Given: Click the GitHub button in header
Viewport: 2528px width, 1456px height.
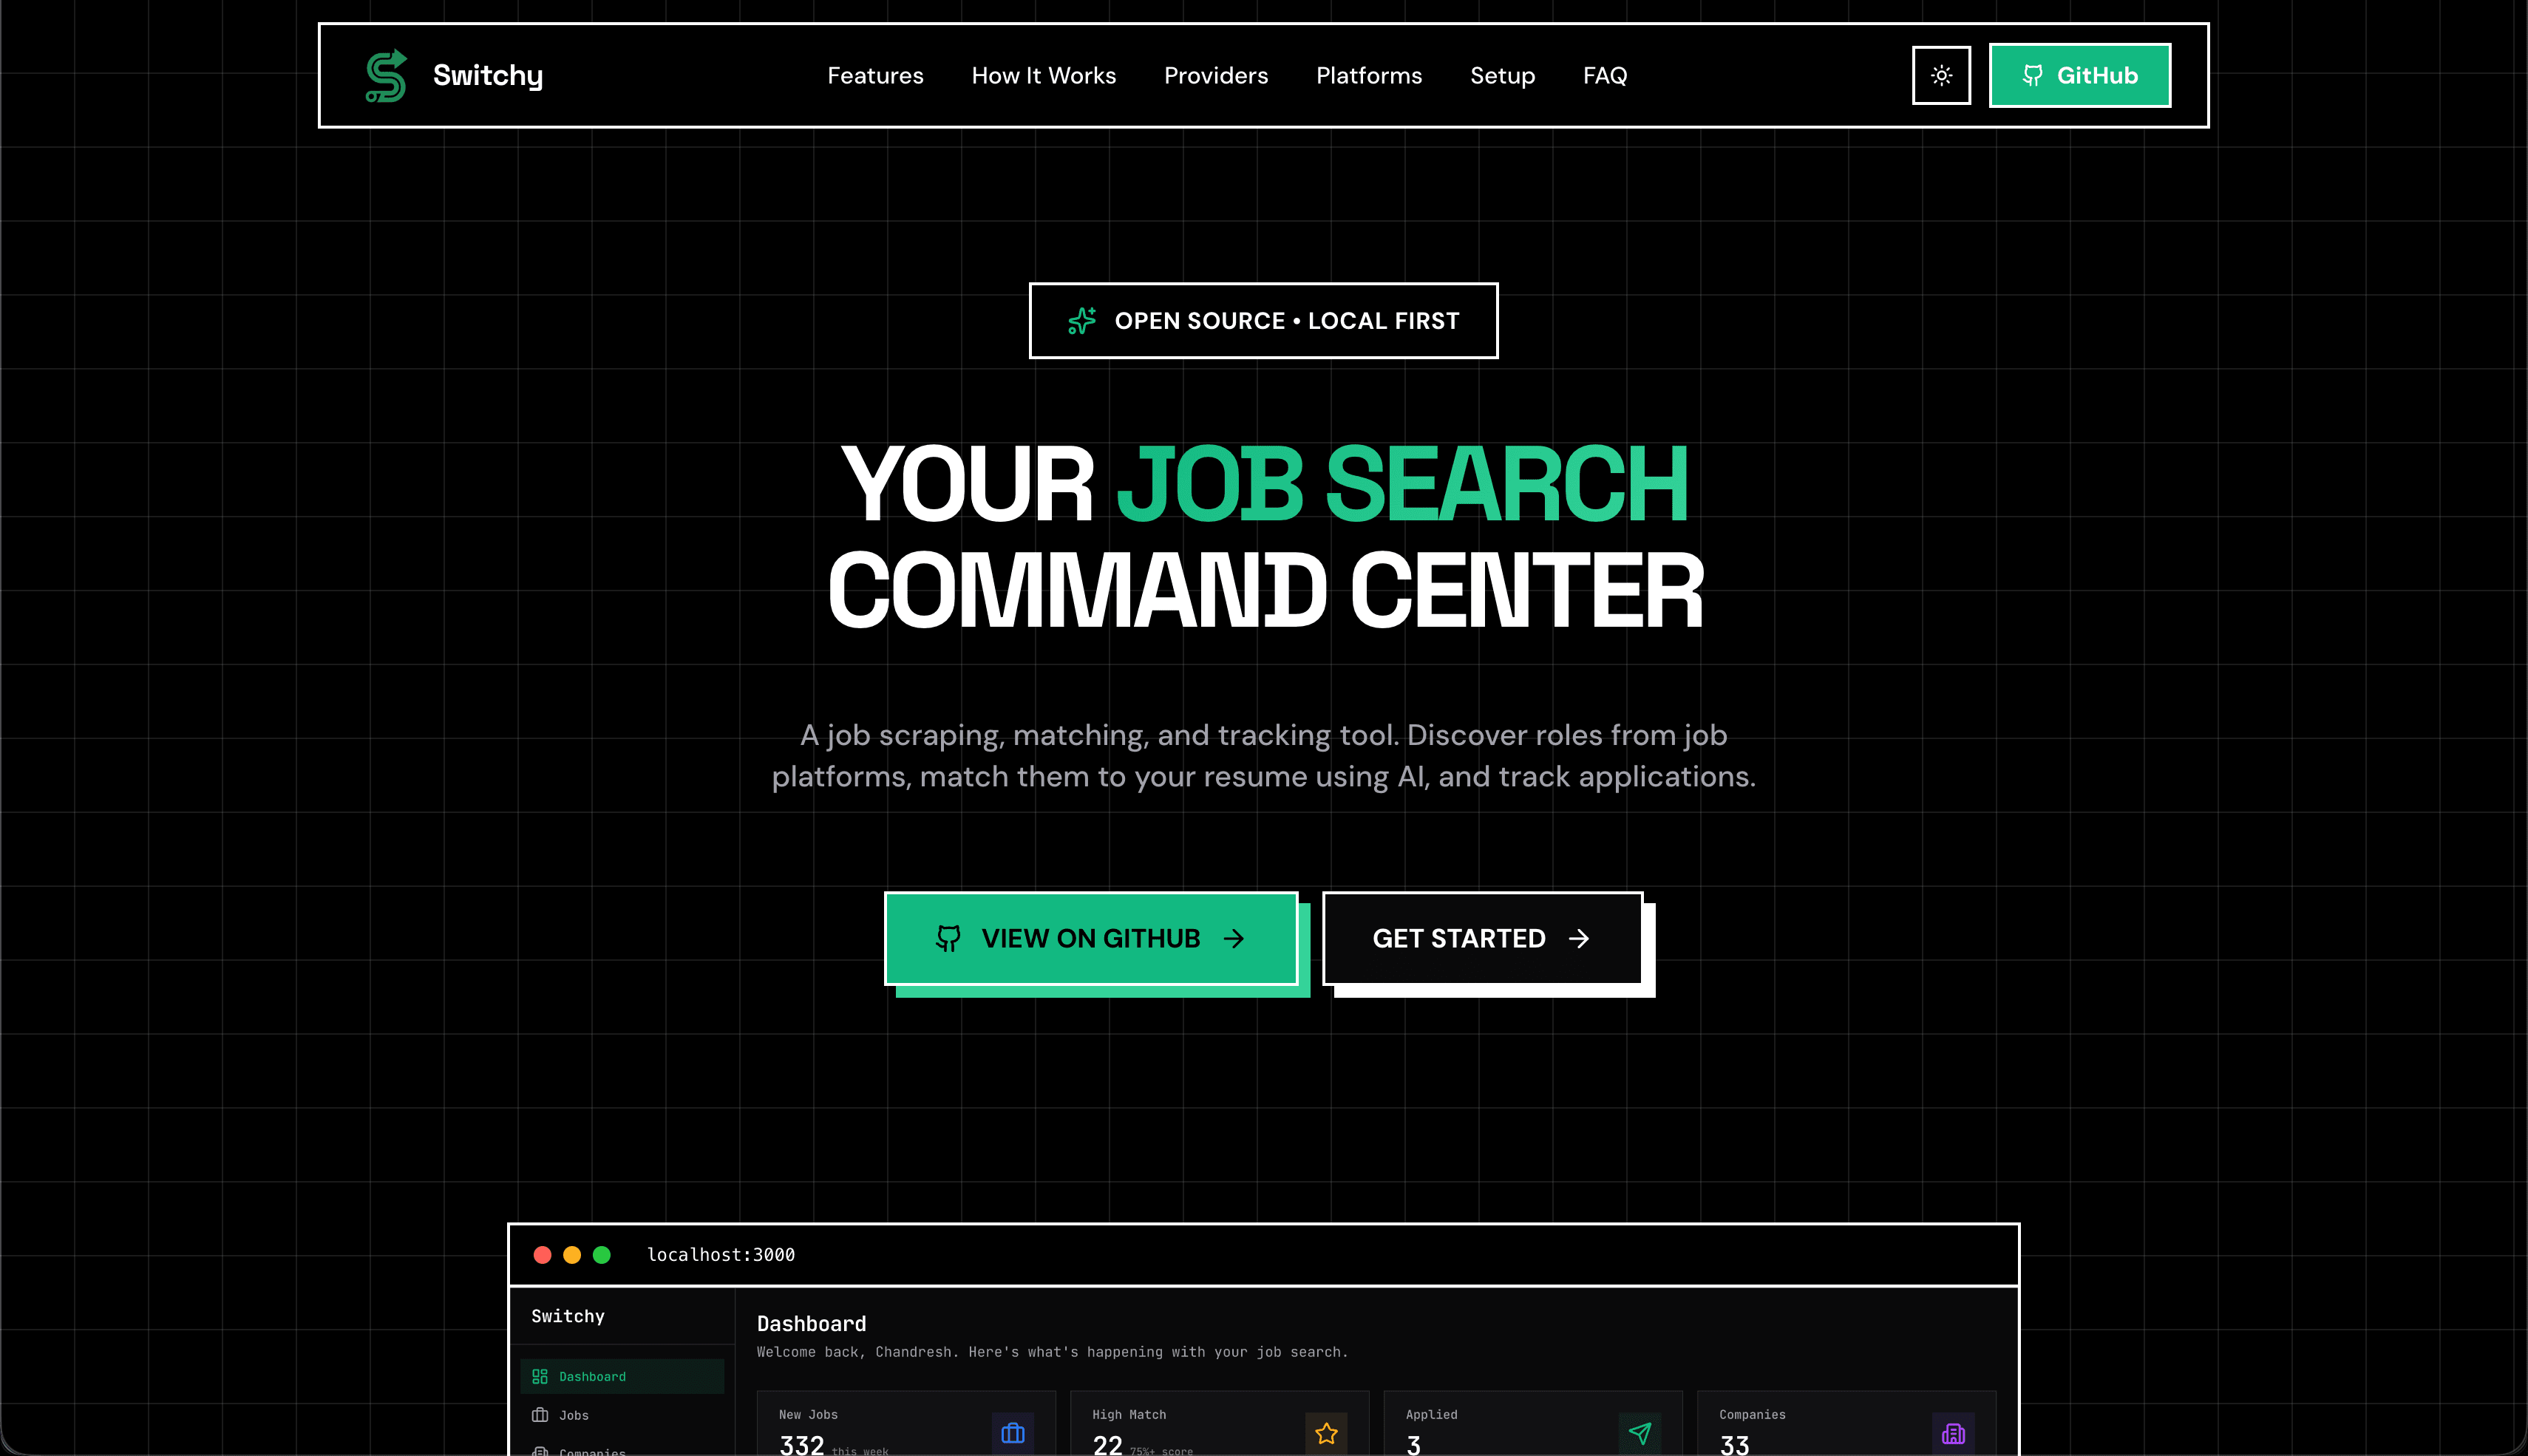Looking at the screenshot, I should coord(2079,75).
